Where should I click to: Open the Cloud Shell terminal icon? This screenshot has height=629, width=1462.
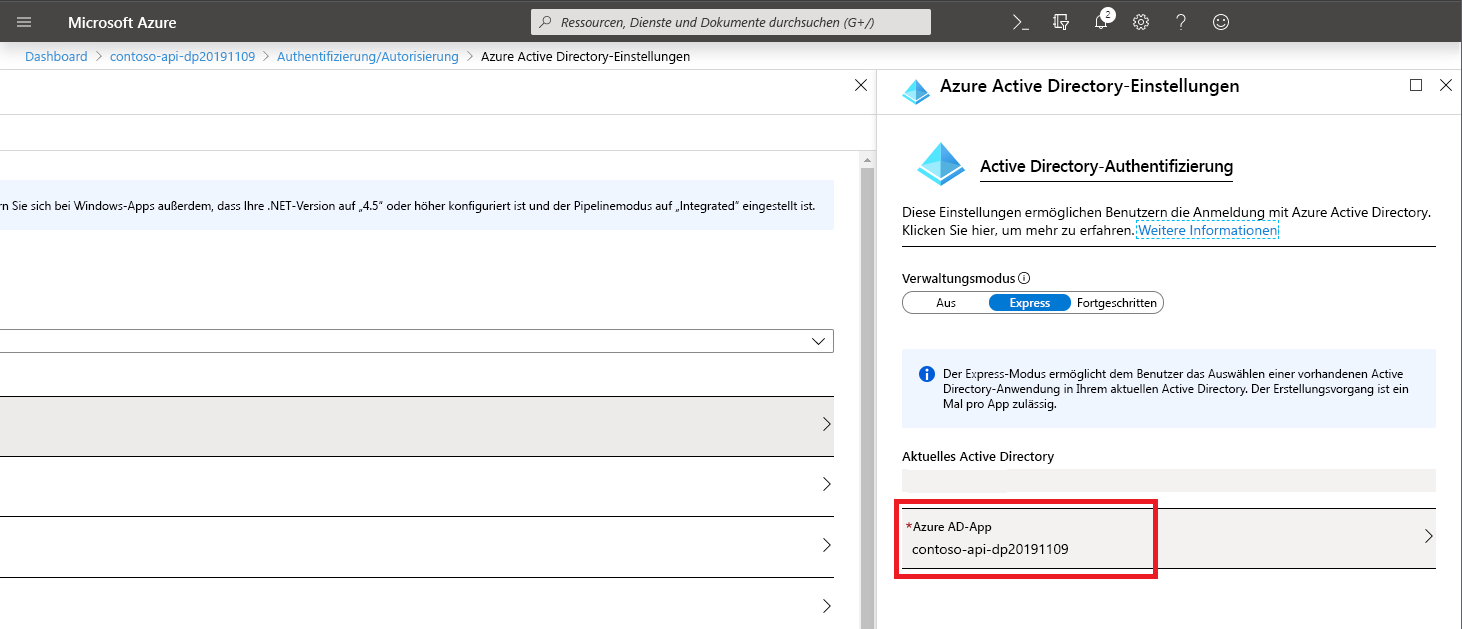pyautogui.click(x=1020, y=21)
